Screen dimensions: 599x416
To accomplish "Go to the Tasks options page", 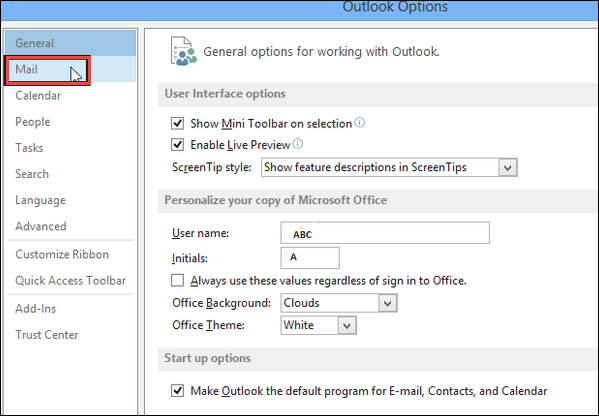I will point(29,148).
